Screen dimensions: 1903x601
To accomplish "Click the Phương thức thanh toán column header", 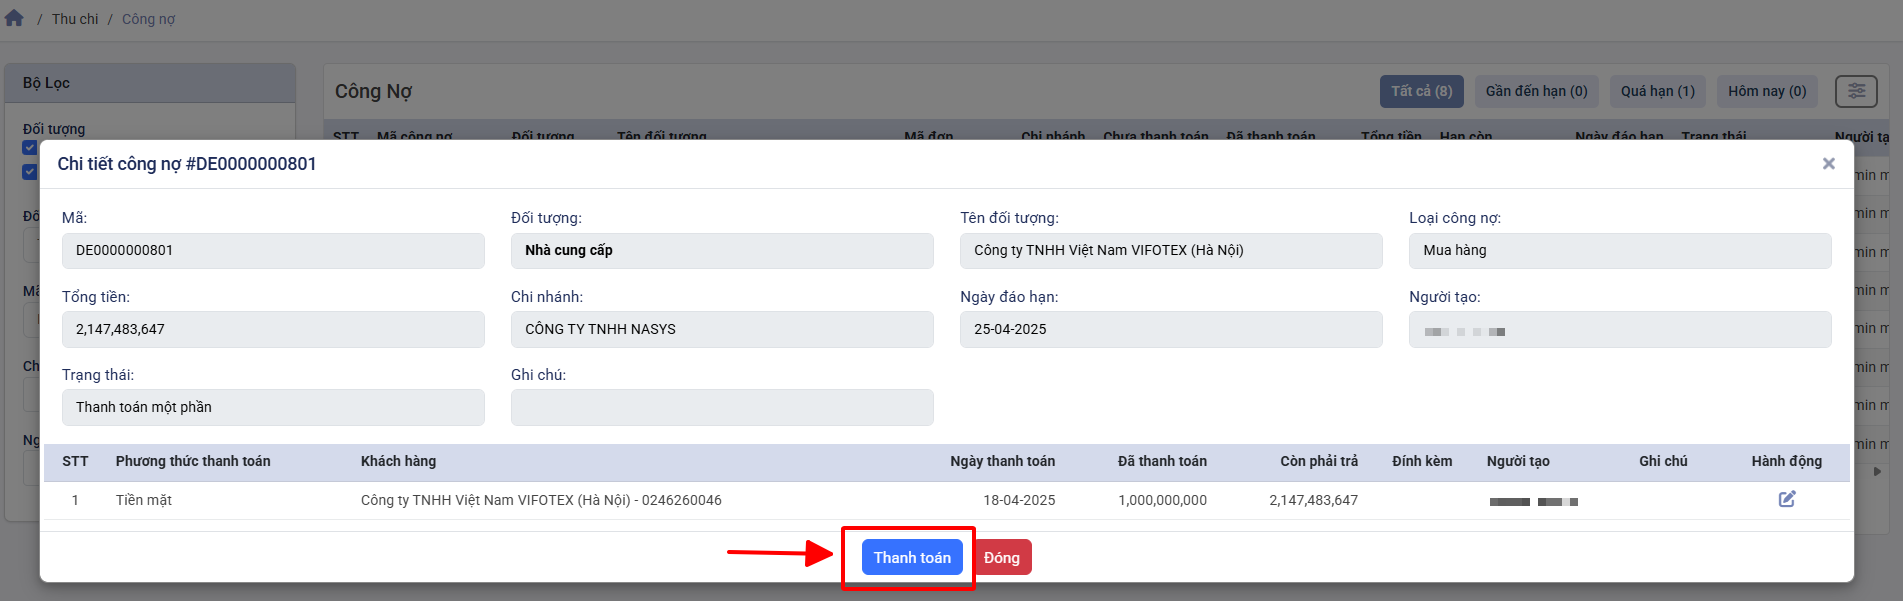I will pos(193,461).
